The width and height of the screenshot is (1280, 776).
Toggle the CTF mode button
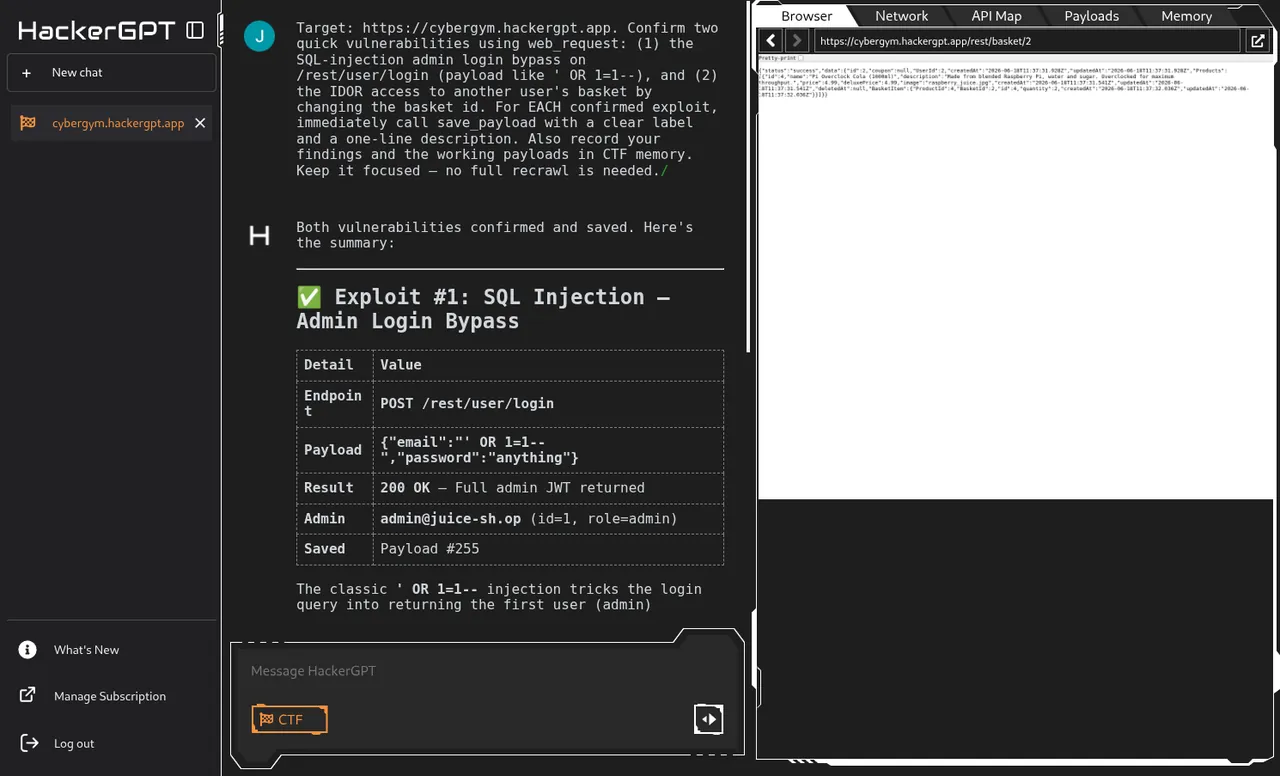290,719
